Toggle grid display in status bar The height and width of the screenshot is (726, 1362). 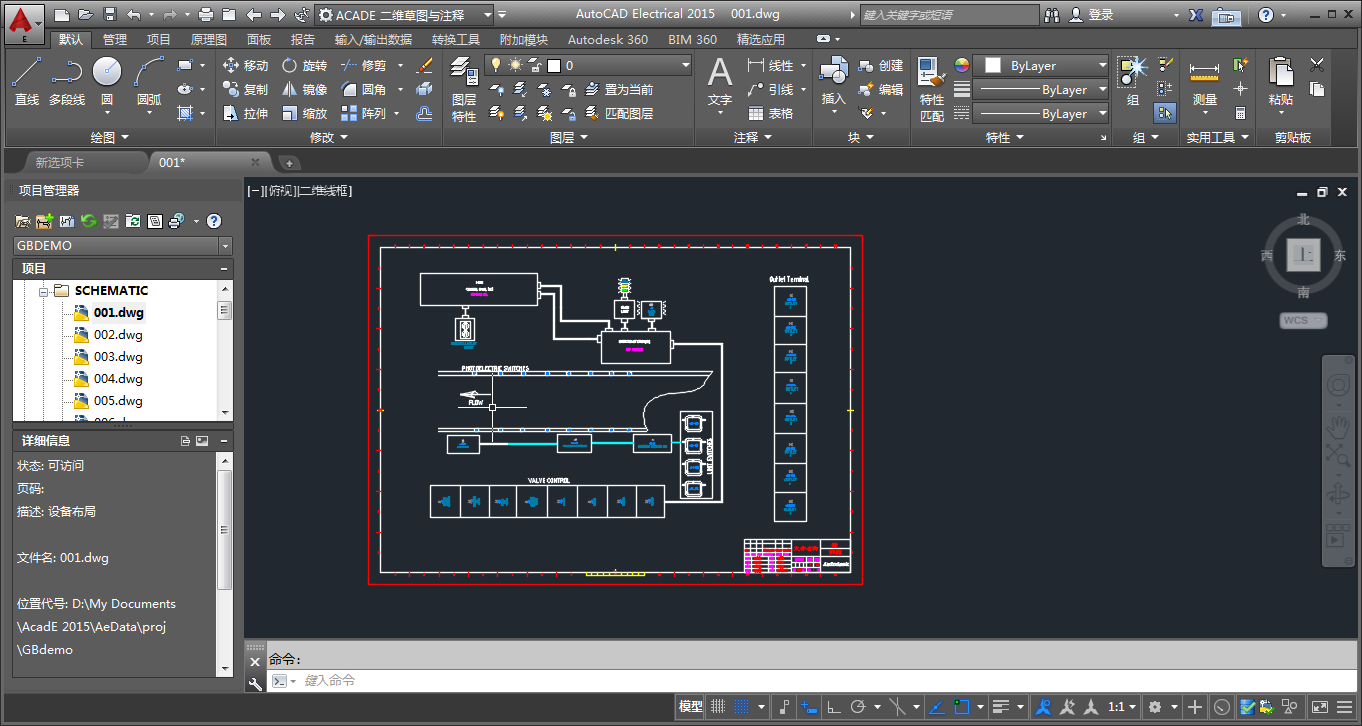[717, 707]
